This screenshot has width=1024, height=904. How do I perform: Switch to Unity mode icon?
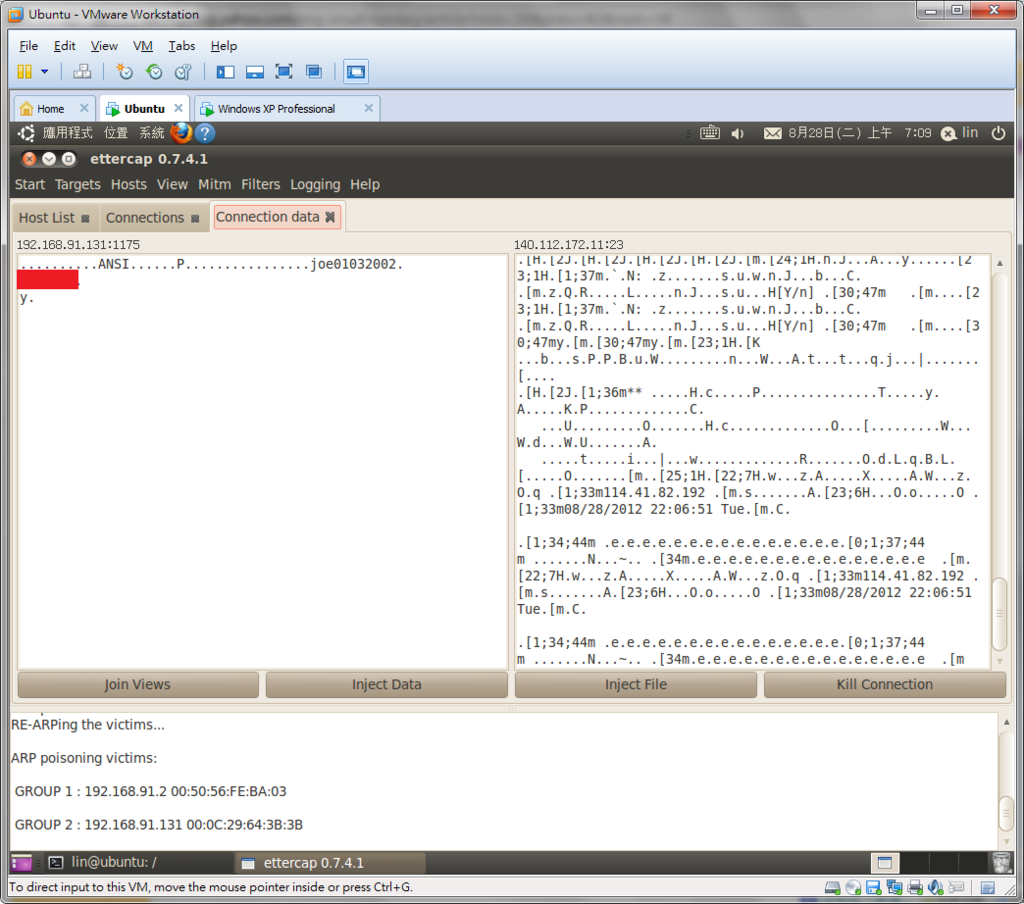(314, 72)
